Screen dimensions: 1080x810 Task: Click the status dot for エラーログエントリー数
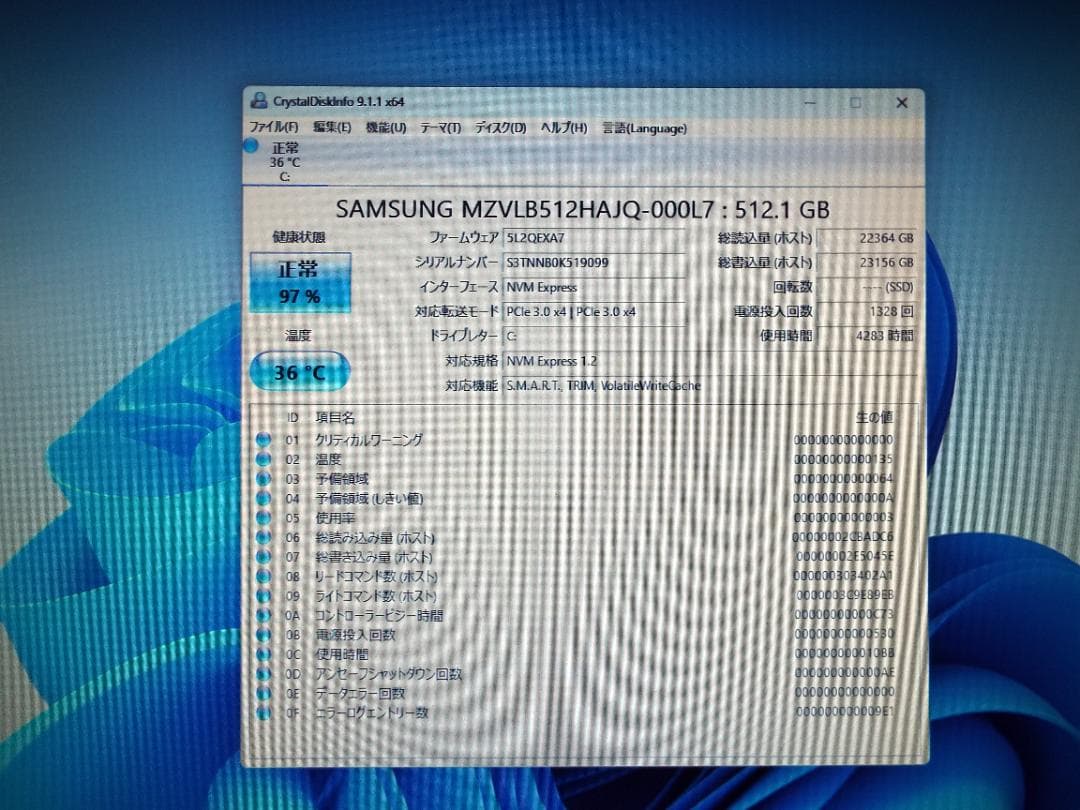pos(262,713)
